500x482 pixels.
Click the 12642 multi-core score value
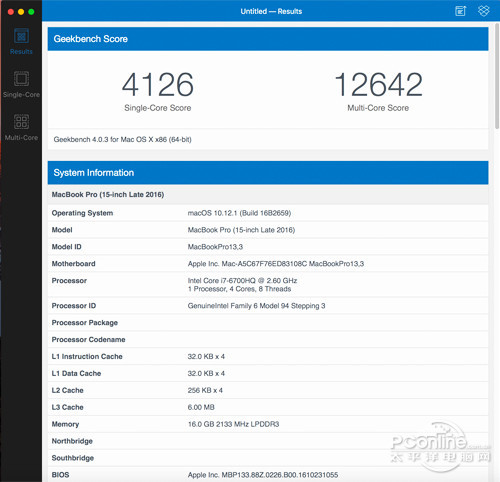(378, 85)
